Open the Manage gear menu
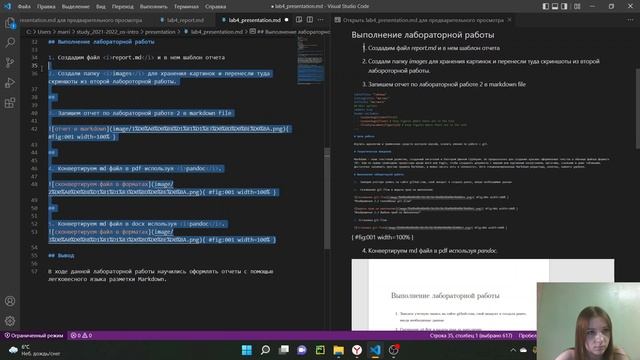640x360 pixels. click(x=10, y=321)
